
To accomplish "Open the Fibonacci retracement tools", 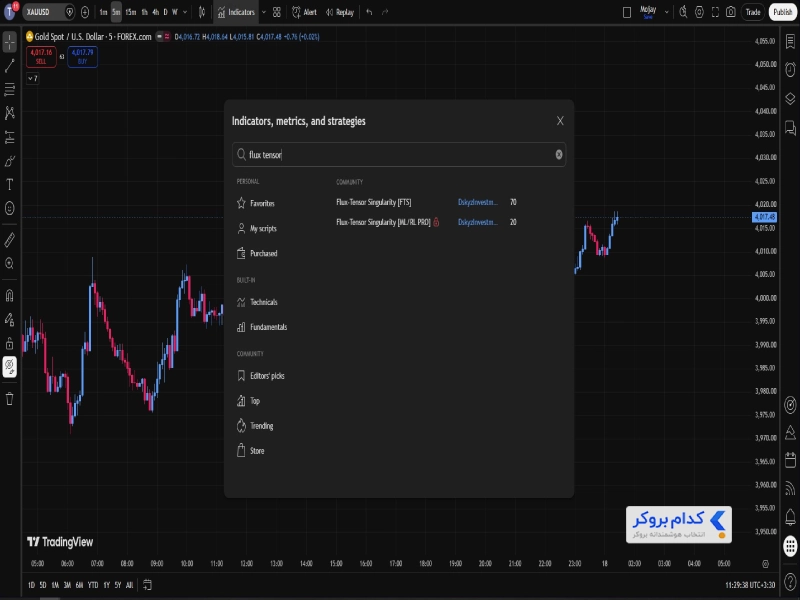I will coord(10,89).
